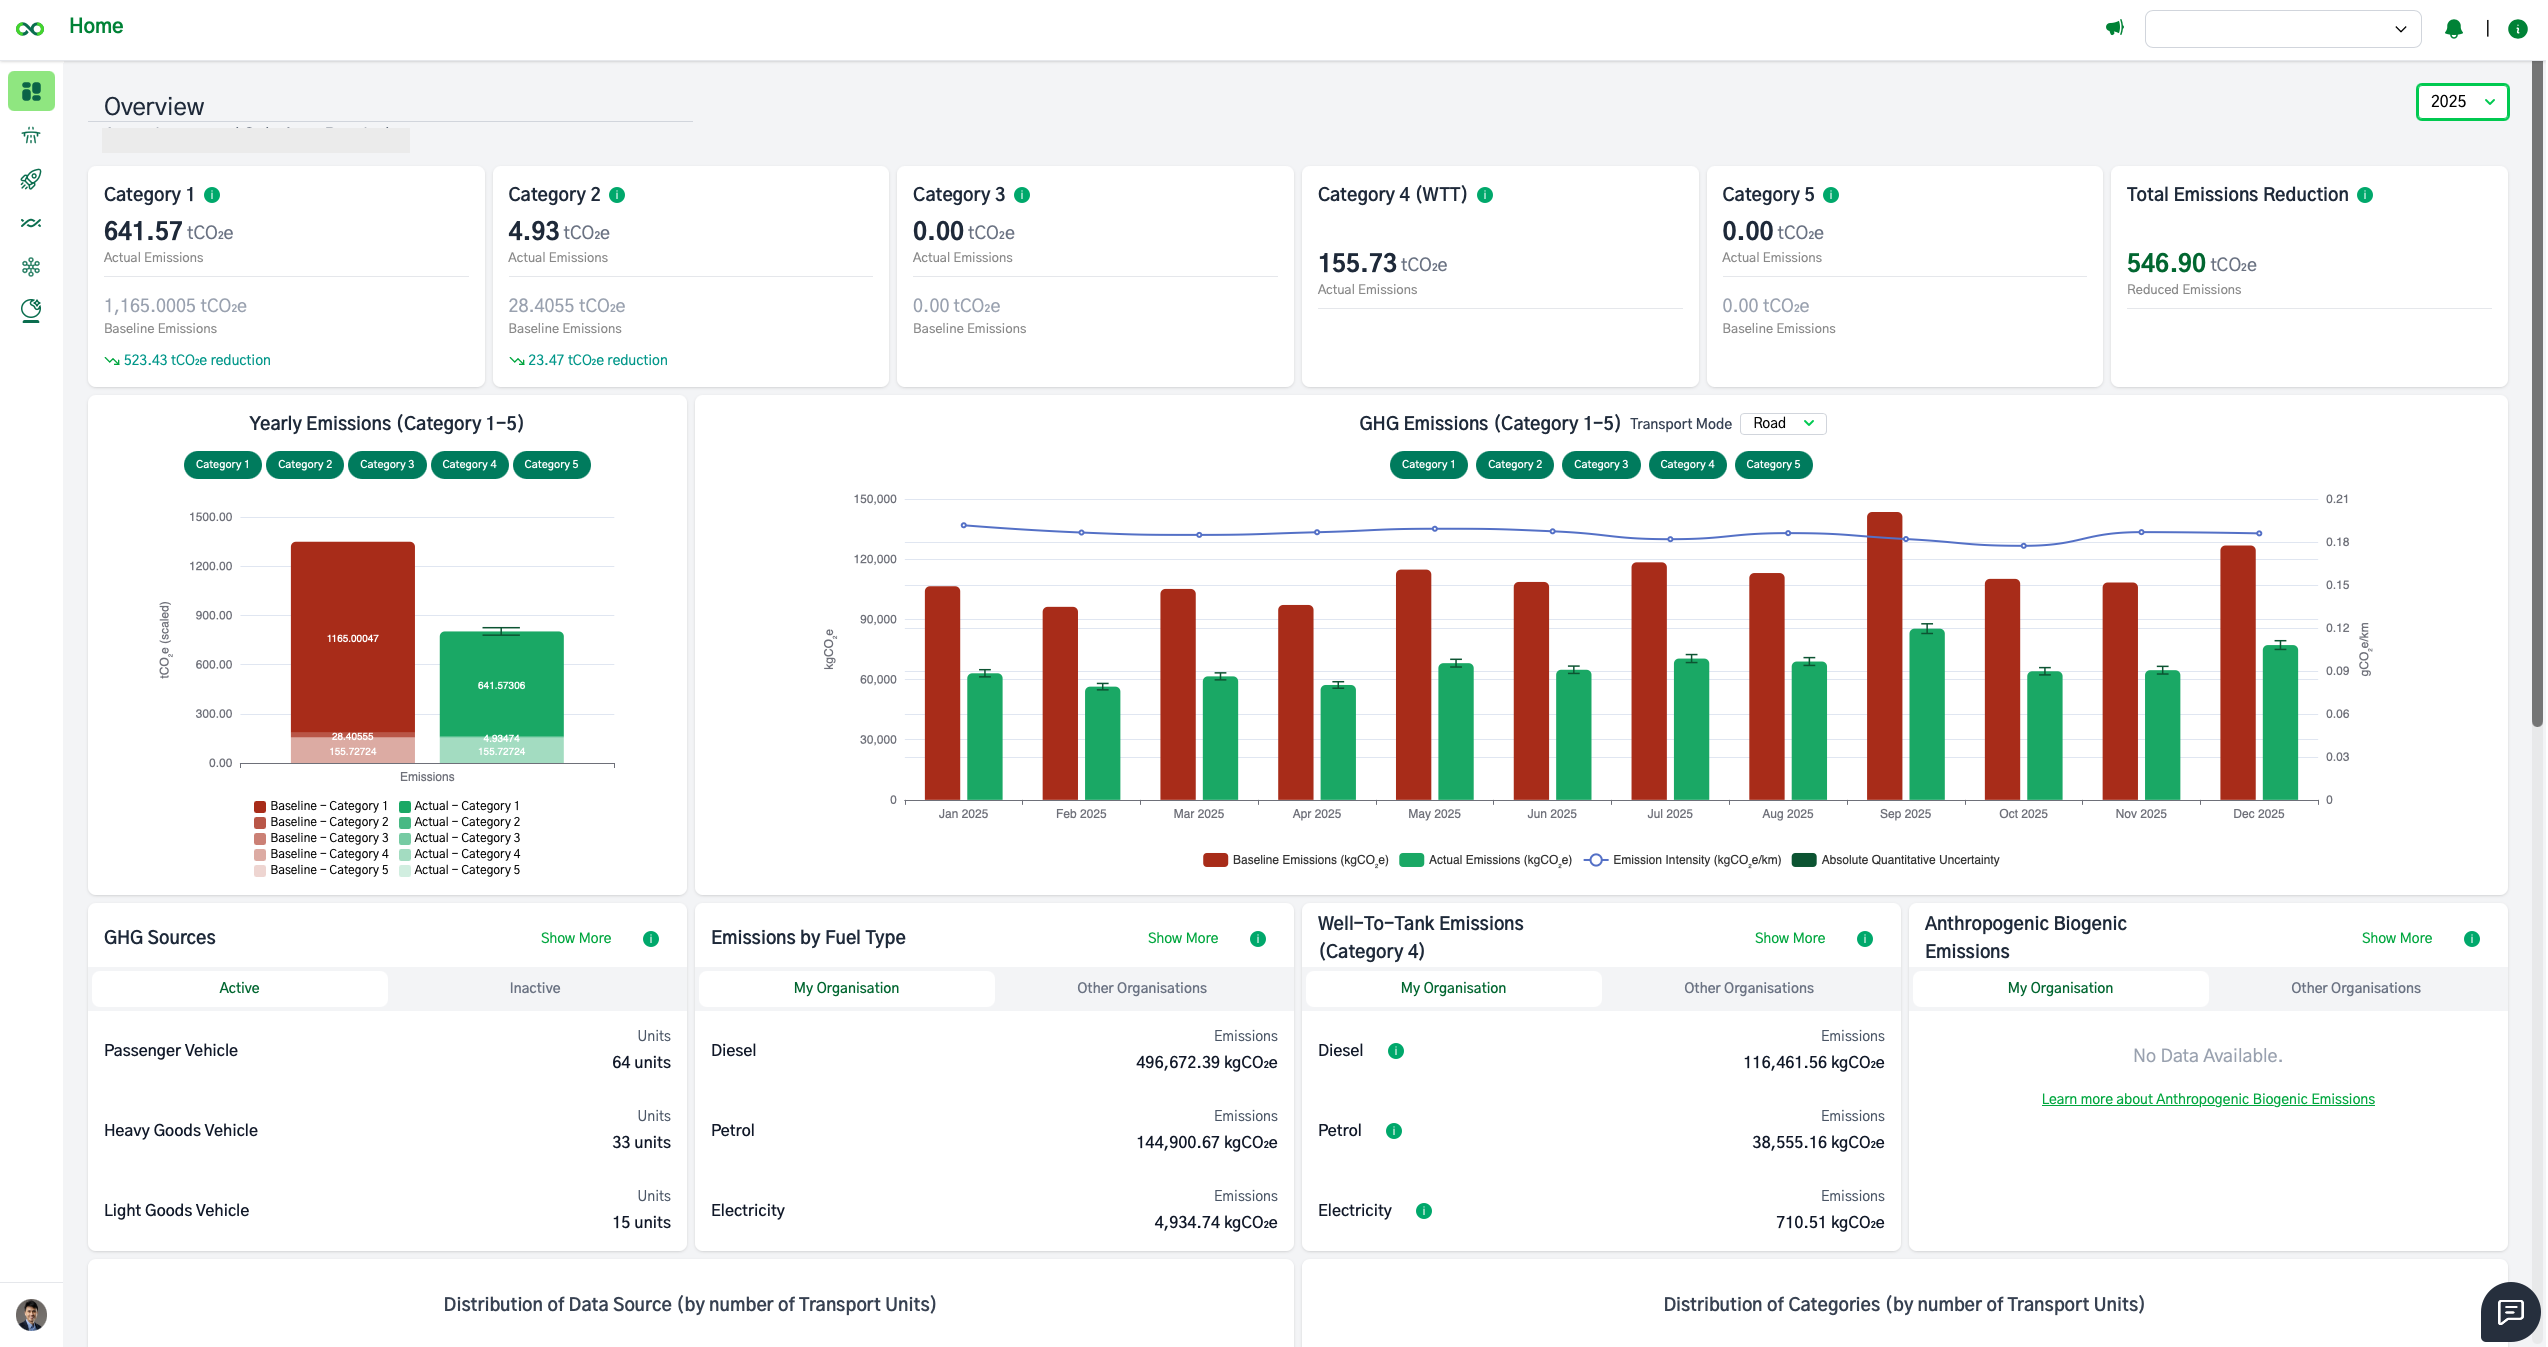The height and width of the screenshot is (1347, 2548).
Task: Select My Organisation tab in Well-To-Tank Emissions
Action: [1453, 988]
